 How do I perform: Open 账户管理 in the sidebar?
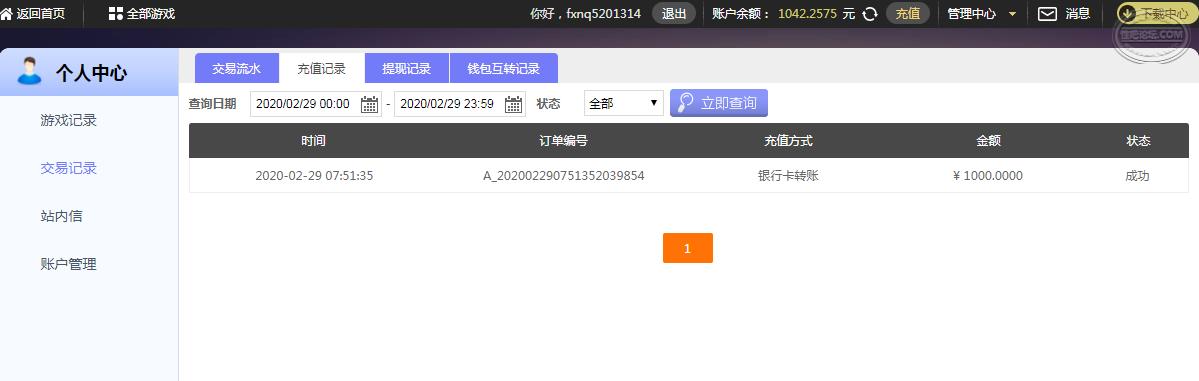(x=68, y=265)
